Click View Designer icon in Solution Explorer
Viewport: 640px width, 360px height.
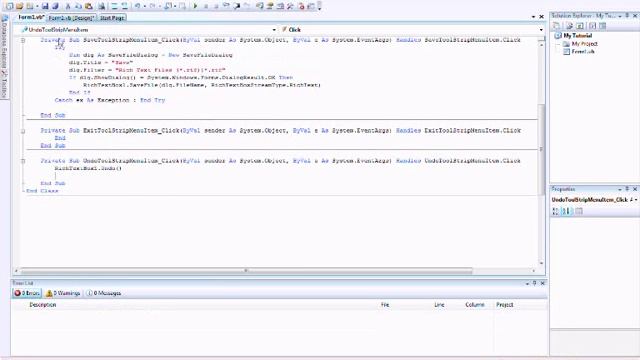click(x=602, y=26)
